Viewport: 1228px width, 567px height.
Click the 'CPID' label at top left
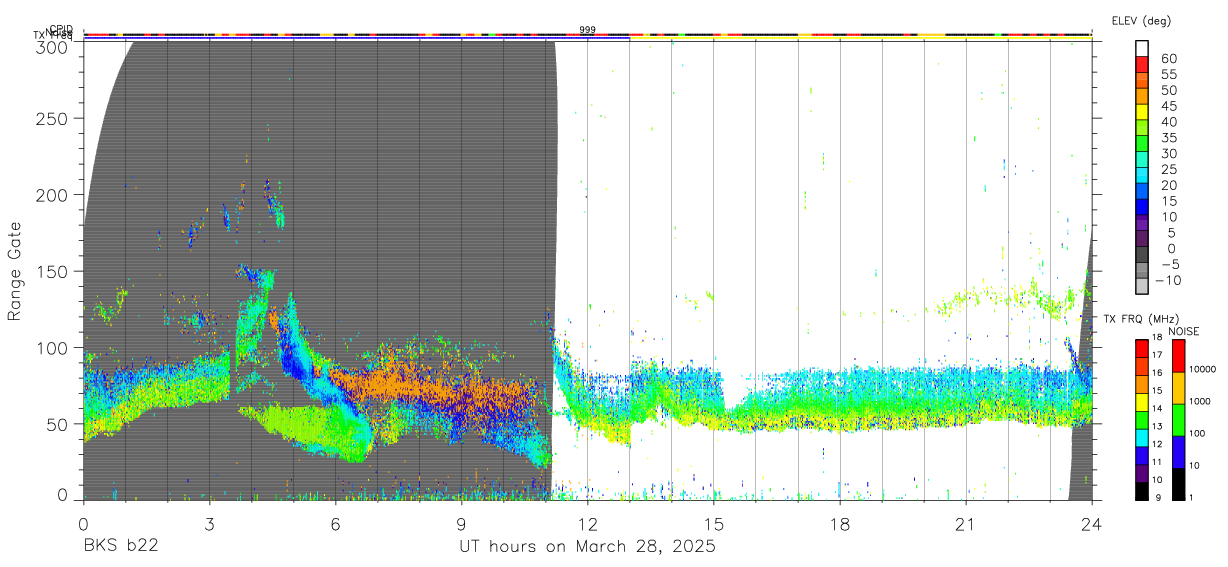[x=61, y=30]
